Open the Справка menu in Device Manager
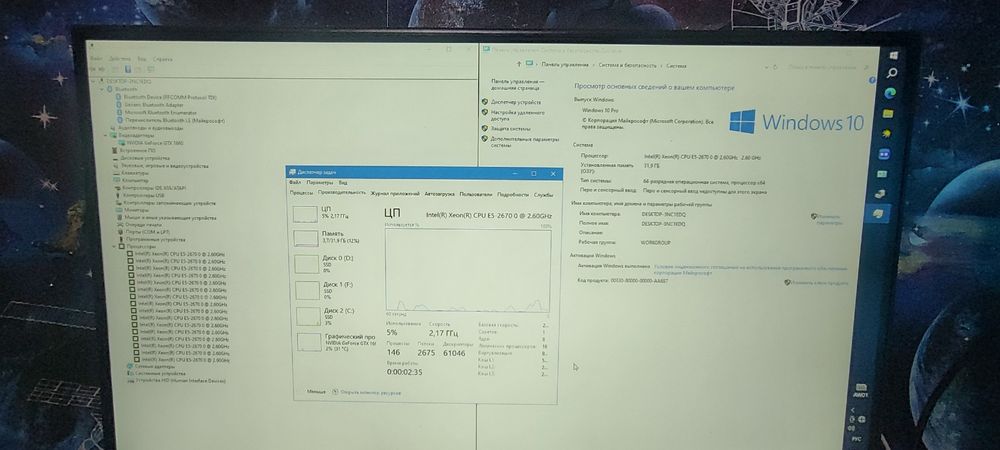Viewport: 1000px width, 450px height. tap(162, 59)
